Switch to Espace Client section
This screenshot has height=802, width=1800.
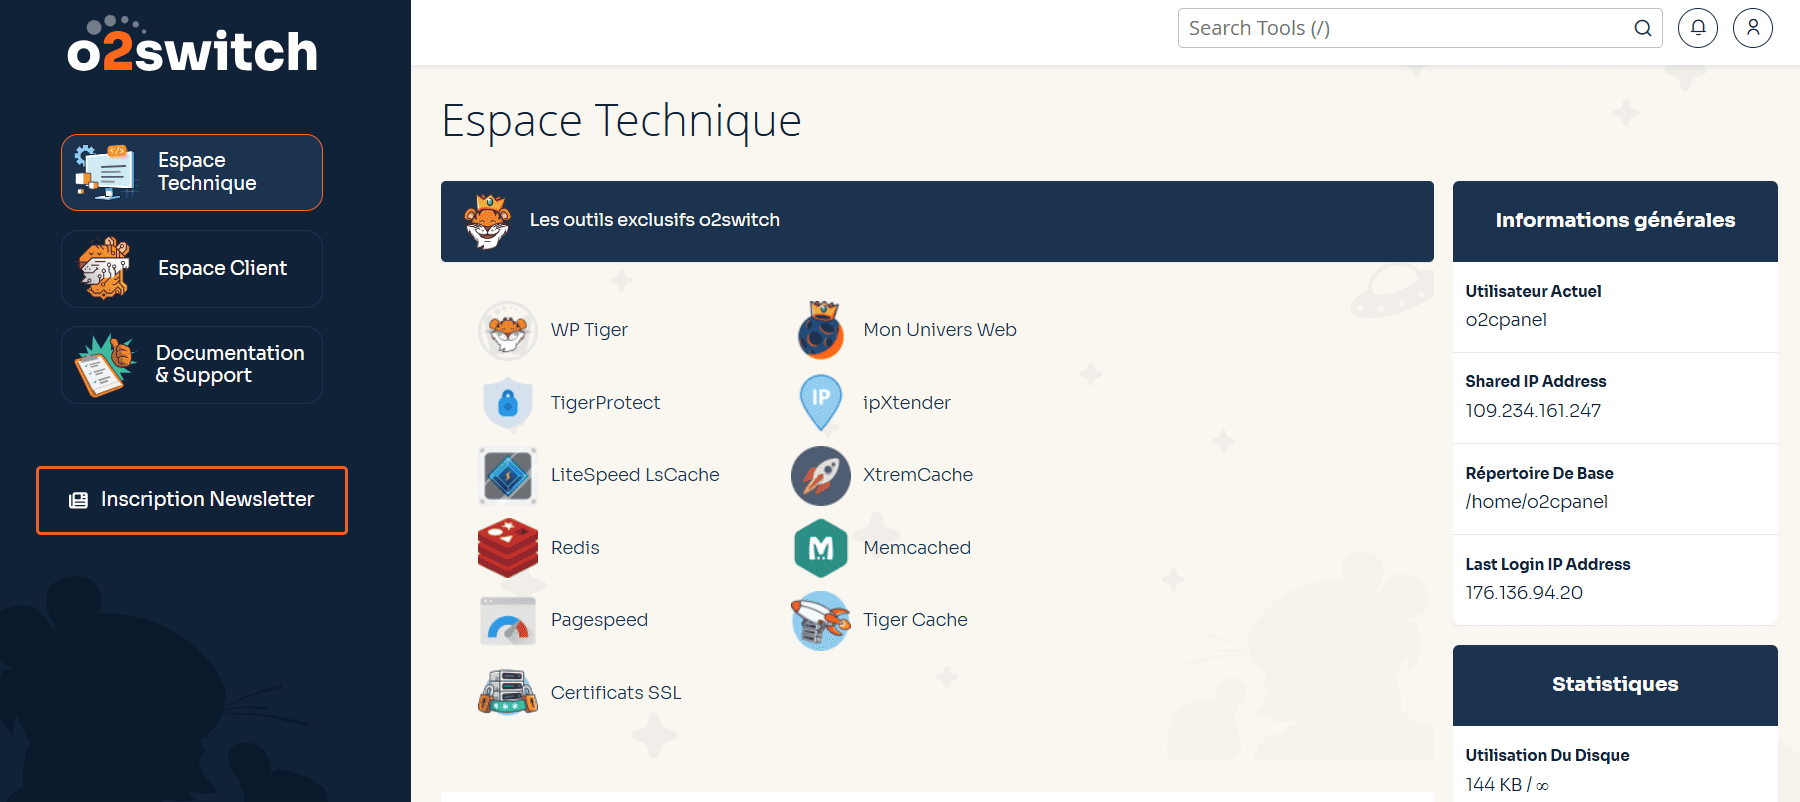pyautogui.click(x=192, y=269)
